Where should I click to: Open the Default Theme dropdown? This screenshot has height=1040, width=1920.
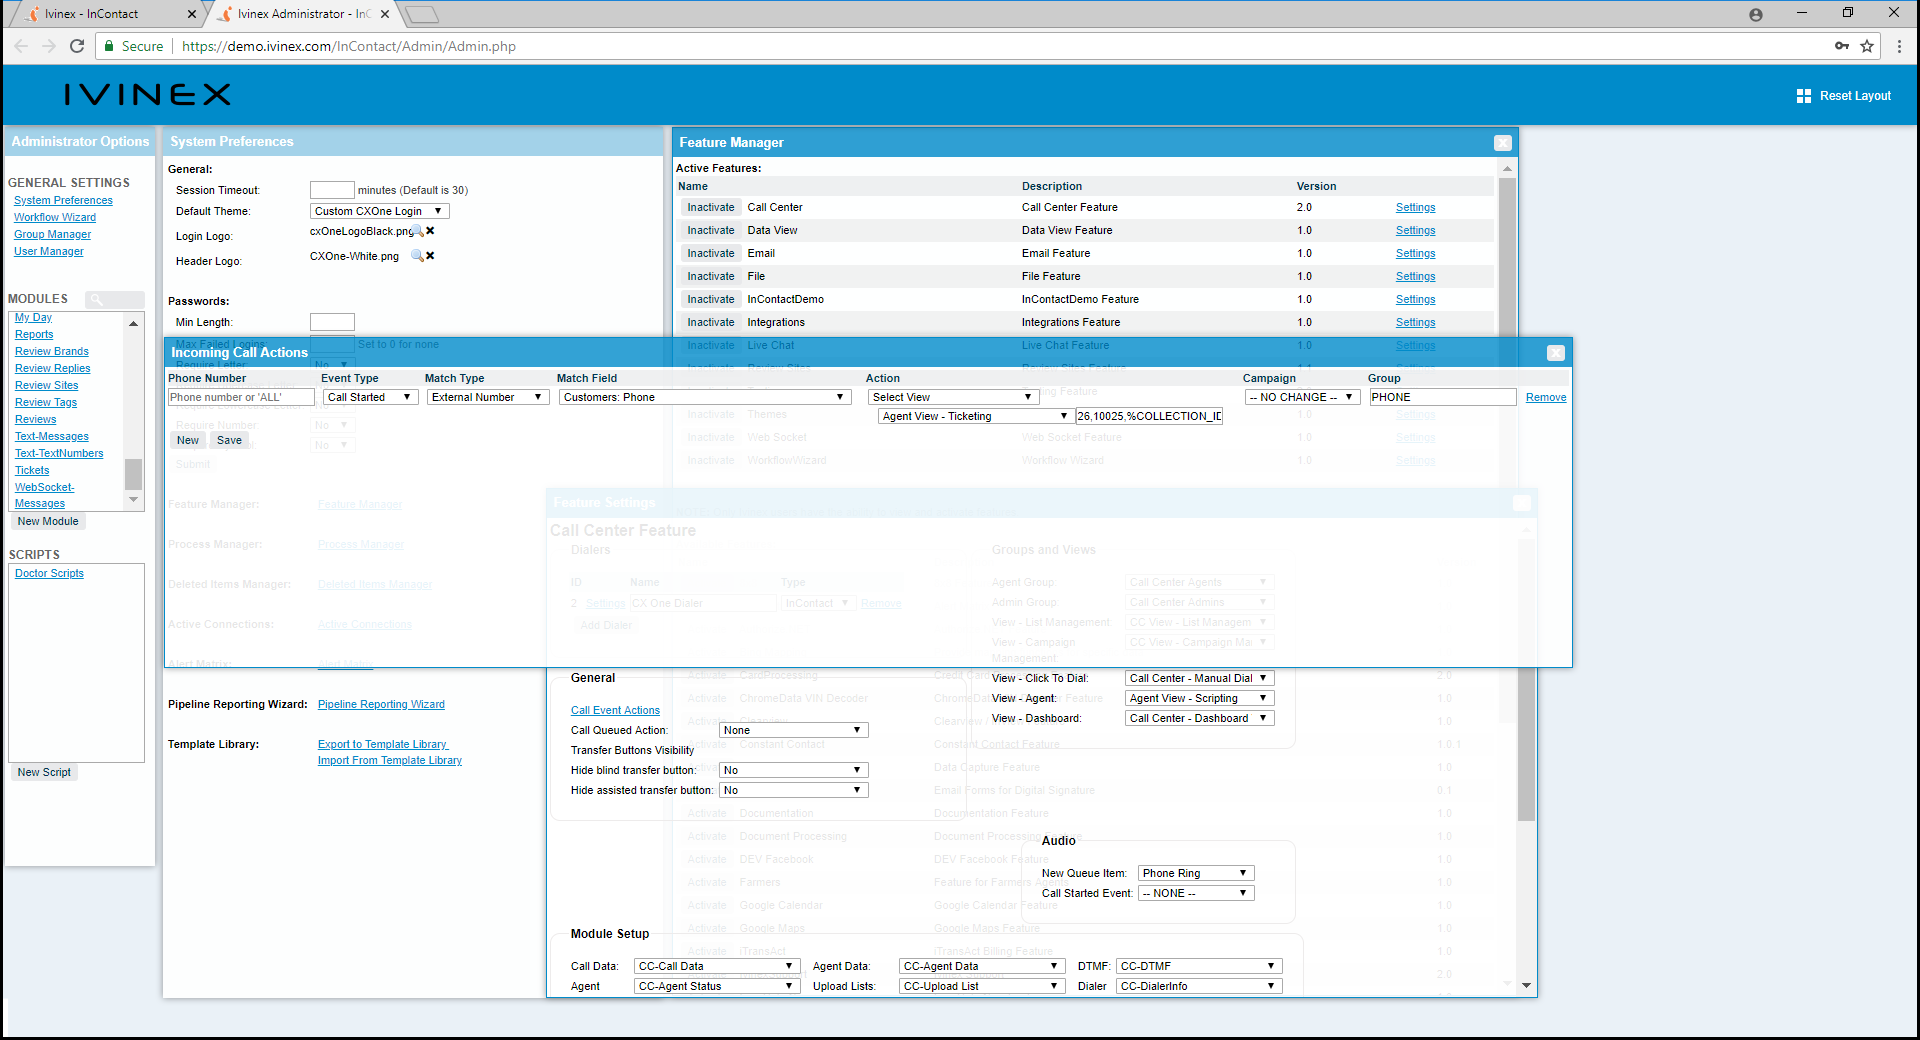[379, 211]
